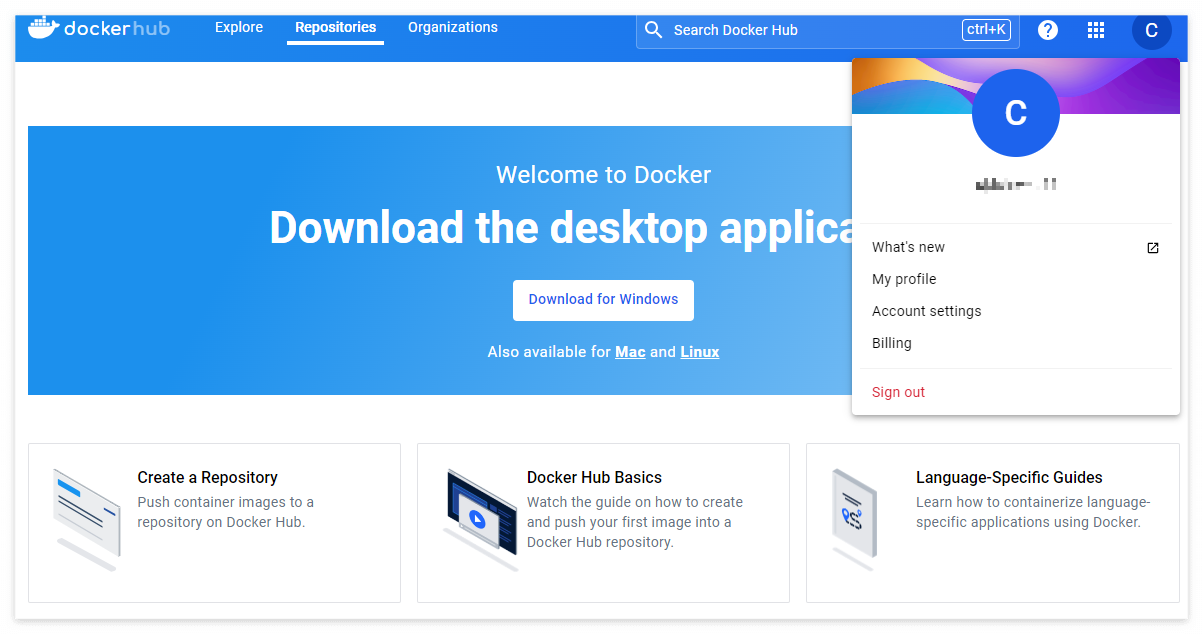Click the Language-Specific Guides illustration
This screenshot has width=1203, height=634.
point(853,520)
